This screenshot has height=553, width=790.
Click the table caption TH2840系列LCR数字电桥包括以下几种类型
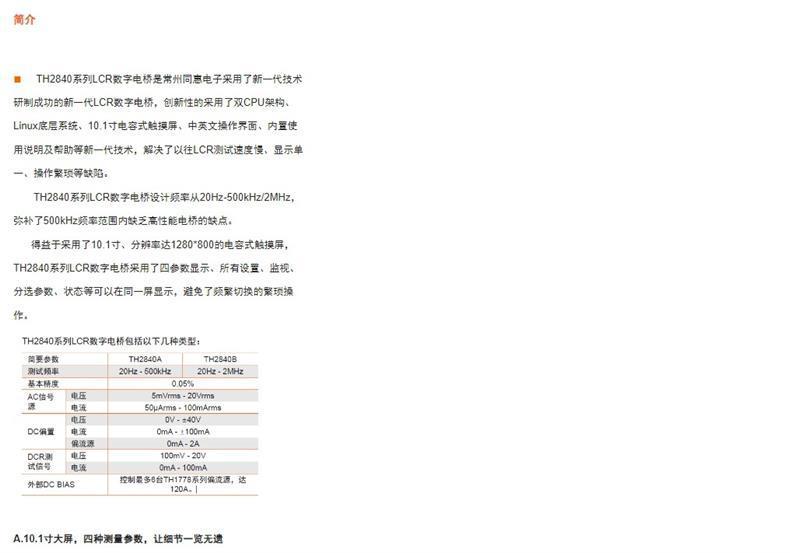click(x=111, y=341)
